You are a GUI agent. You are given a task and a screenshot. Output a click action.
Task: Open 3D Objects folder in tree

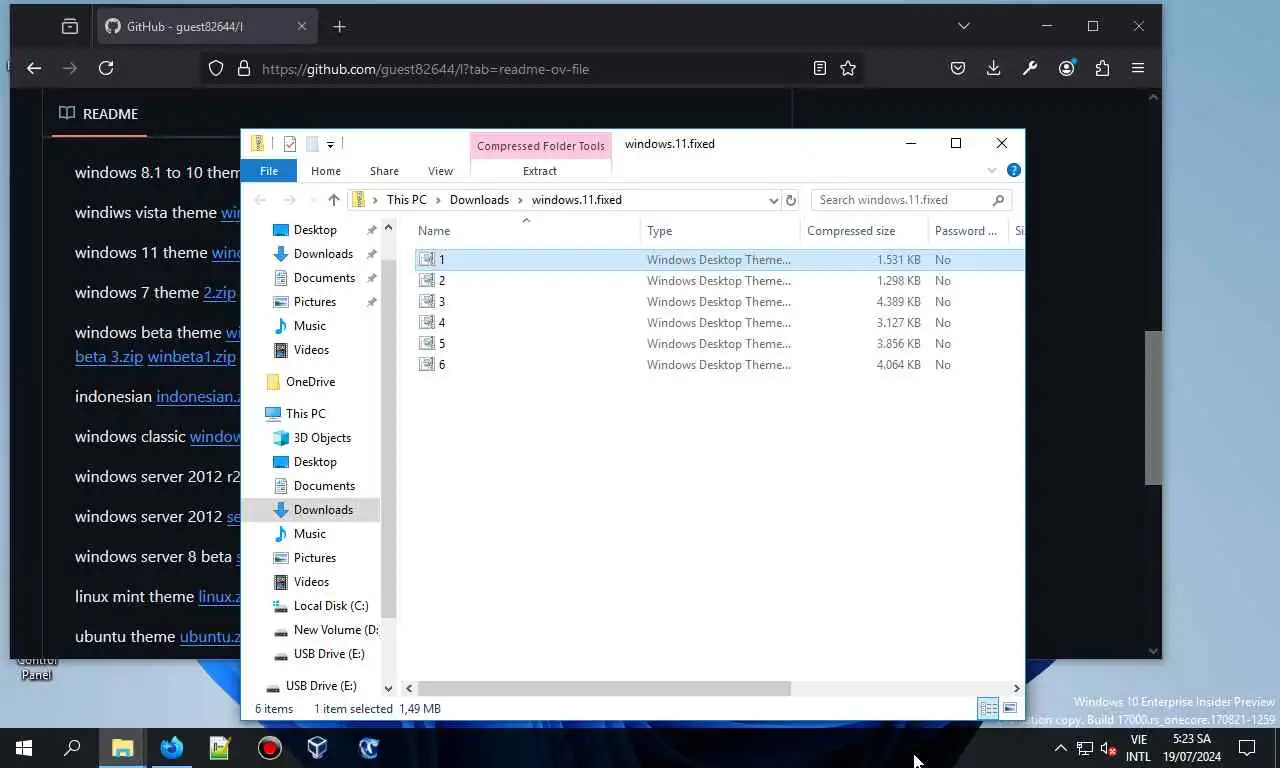tap(321, 438)
